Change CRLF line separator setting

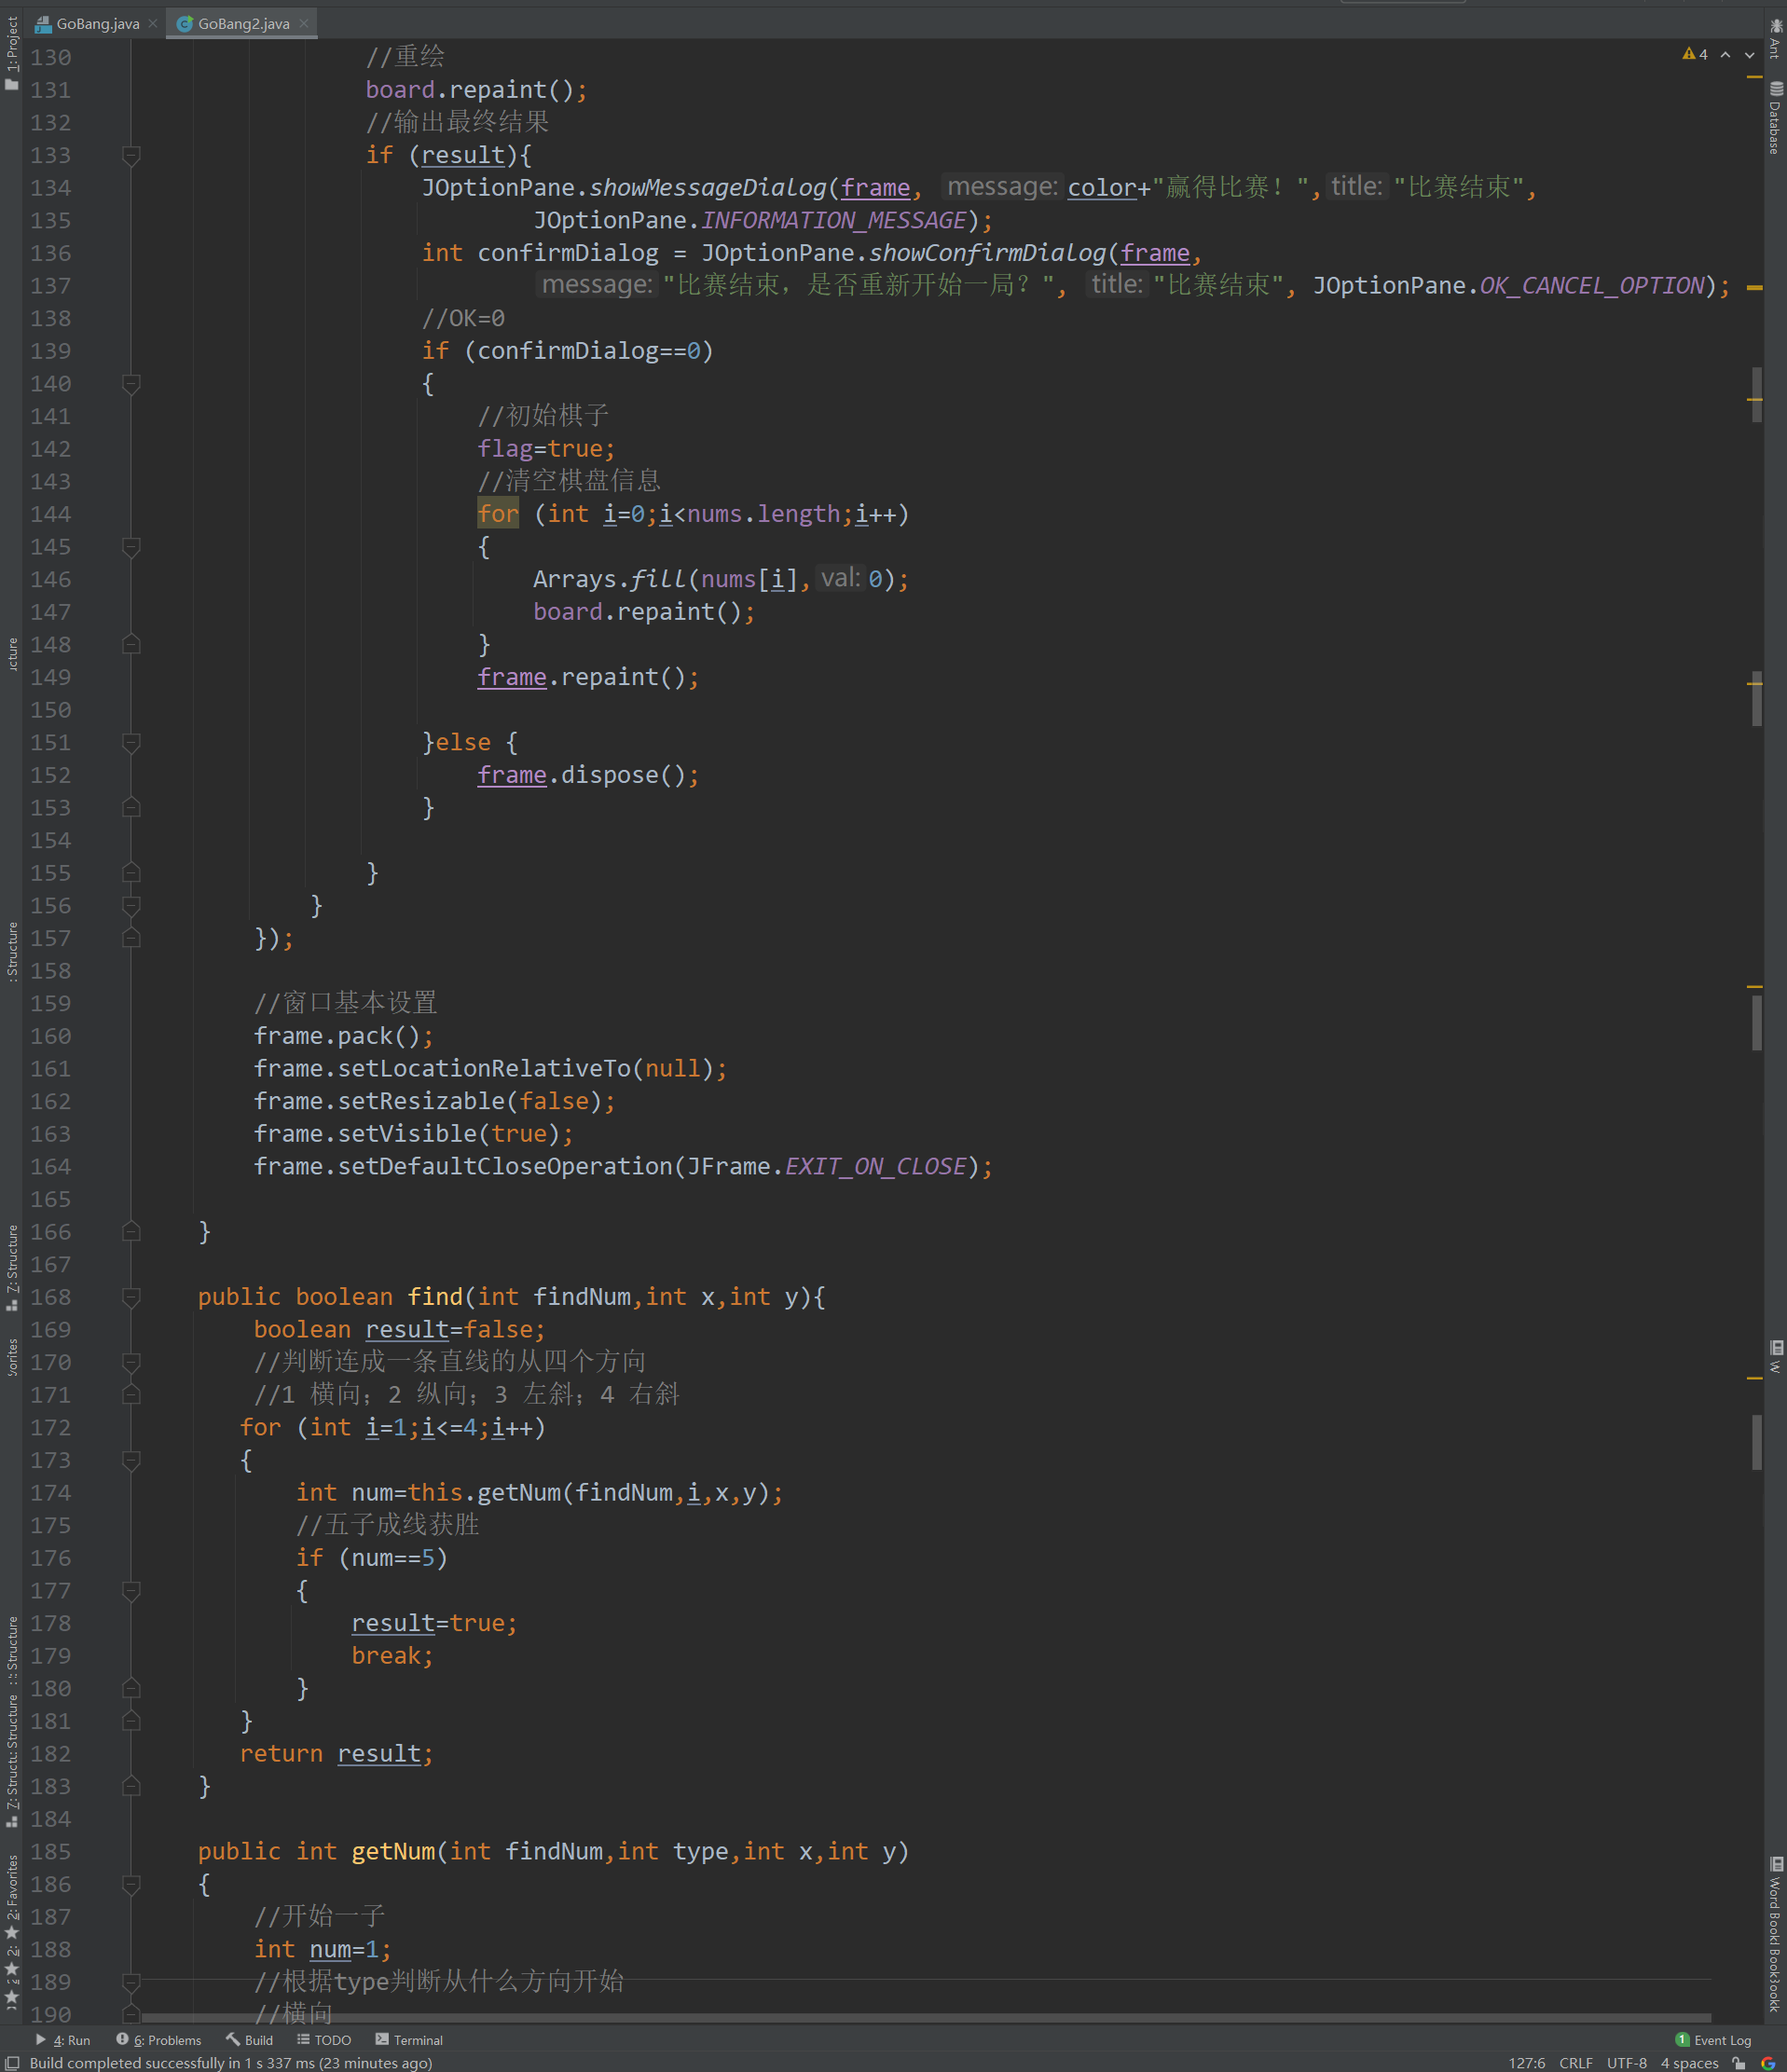tap(1576, 2063)
